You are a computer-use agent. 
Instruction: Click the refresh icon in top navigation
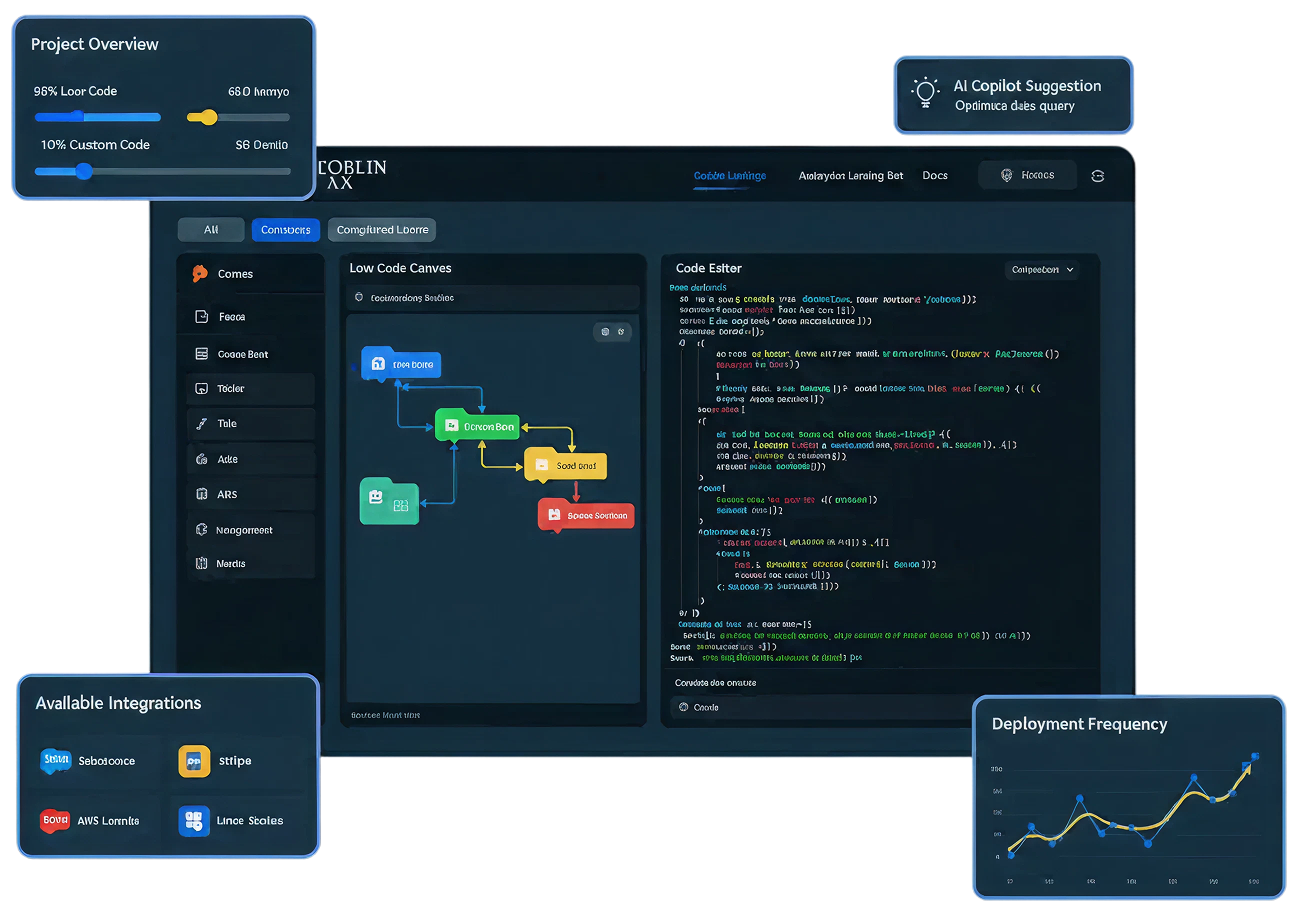tap(1097, 176)
